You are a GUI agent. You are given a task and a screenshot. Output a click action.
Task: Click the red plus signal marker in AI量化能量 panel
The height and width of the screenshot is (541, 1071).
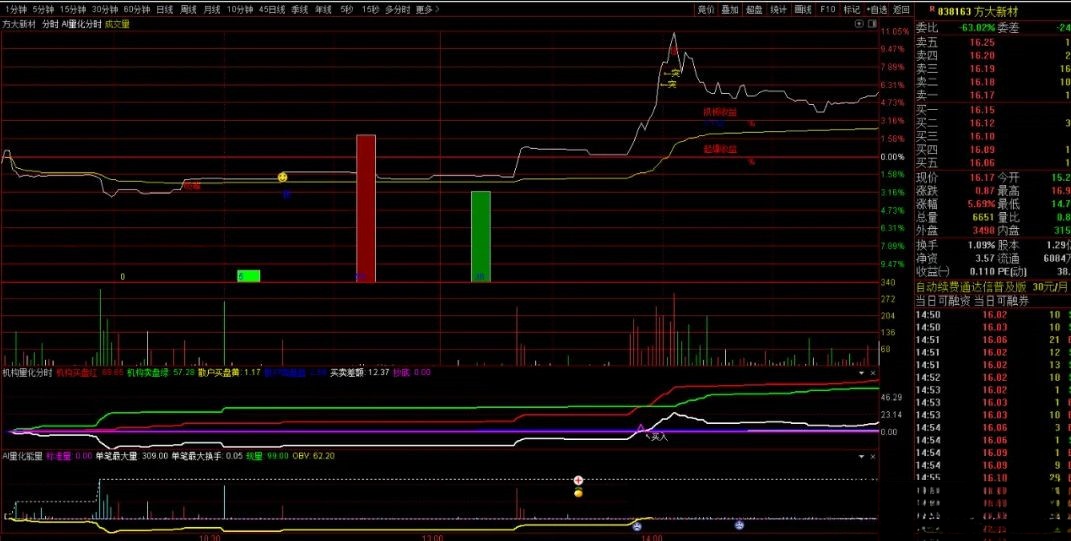click(578, 481)
